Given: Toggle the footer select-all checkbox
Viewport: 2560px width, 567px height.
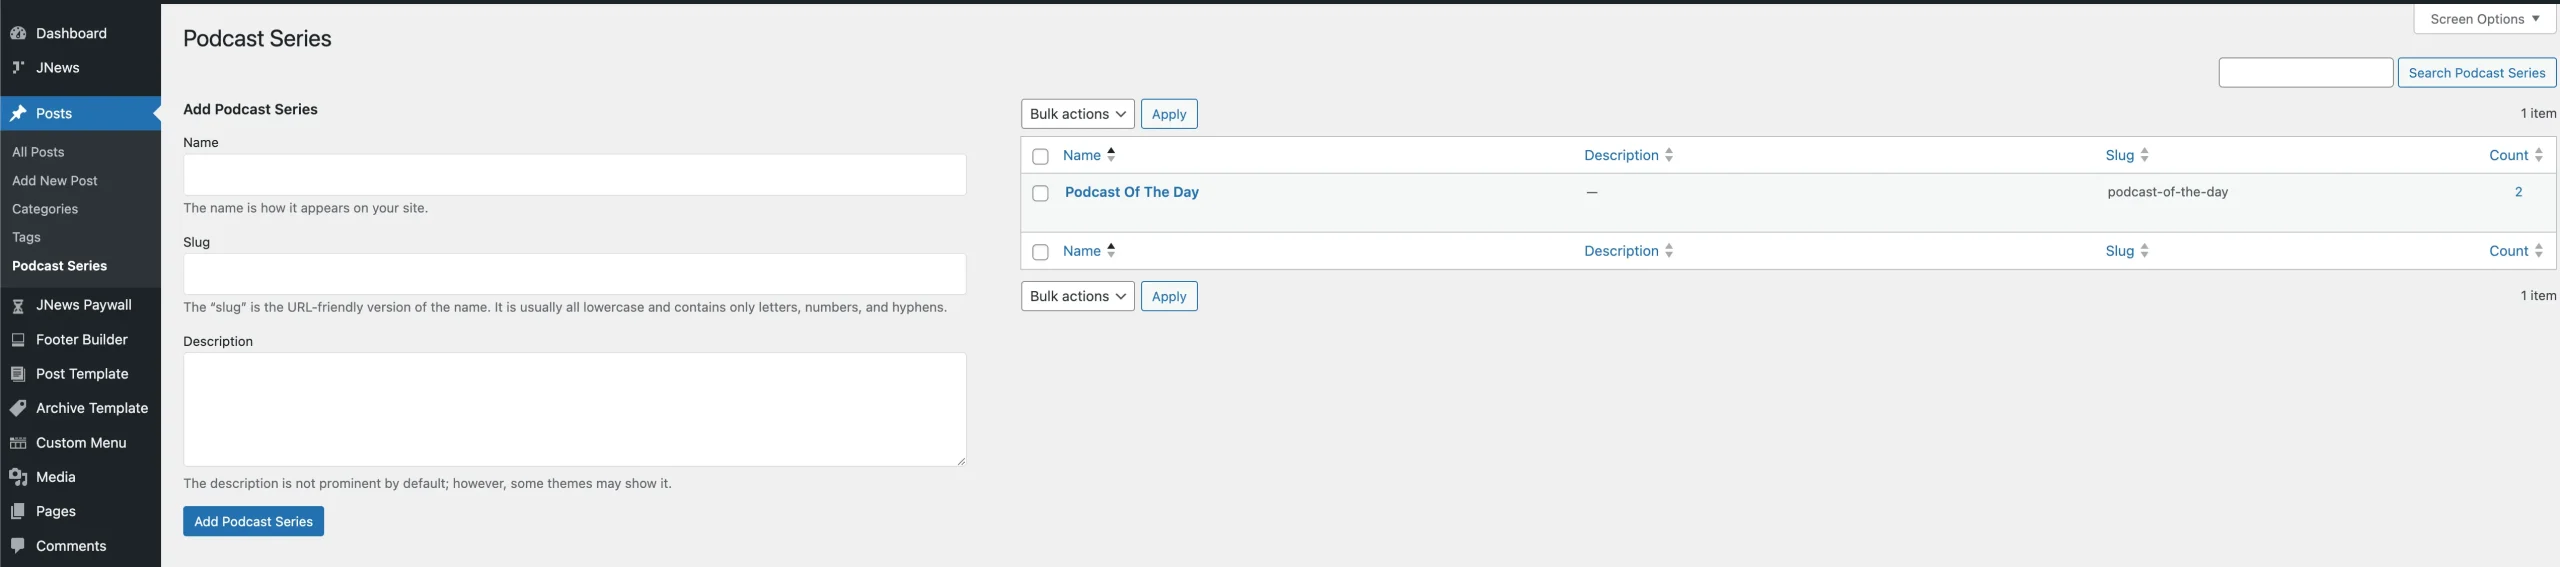Looking at the screenshot, I should tap(1040, 253).
